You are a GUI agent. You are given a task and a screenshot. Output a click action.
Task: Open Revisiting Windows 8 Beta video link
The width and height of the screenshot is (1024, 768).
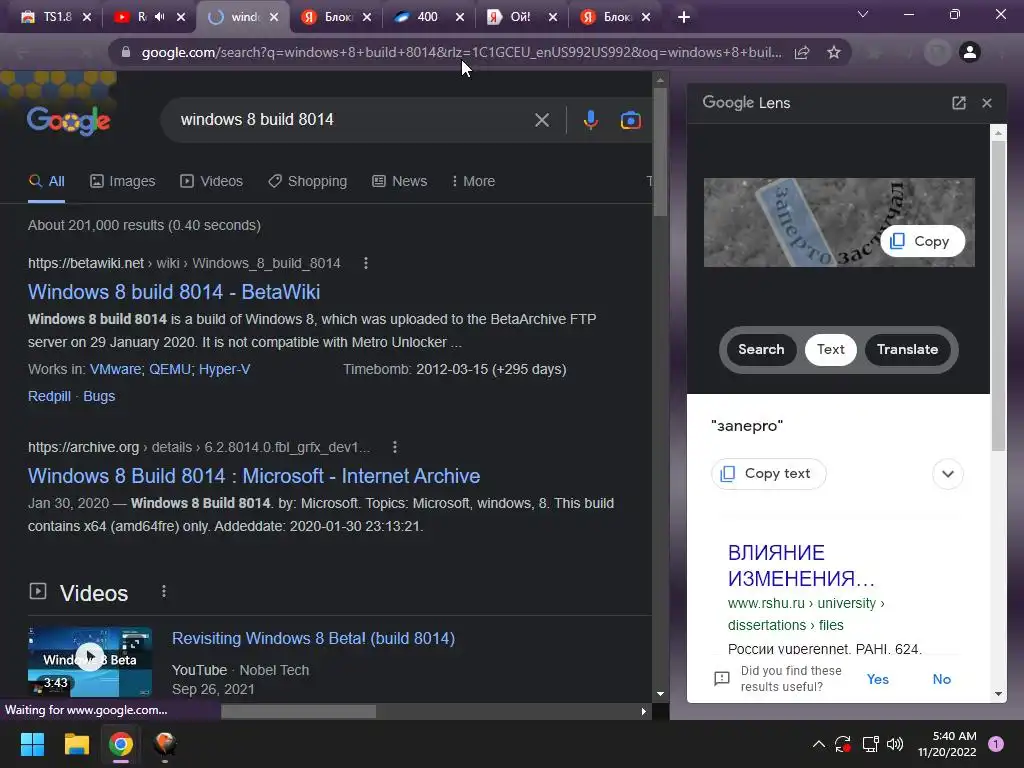click(x=313, y=639)
